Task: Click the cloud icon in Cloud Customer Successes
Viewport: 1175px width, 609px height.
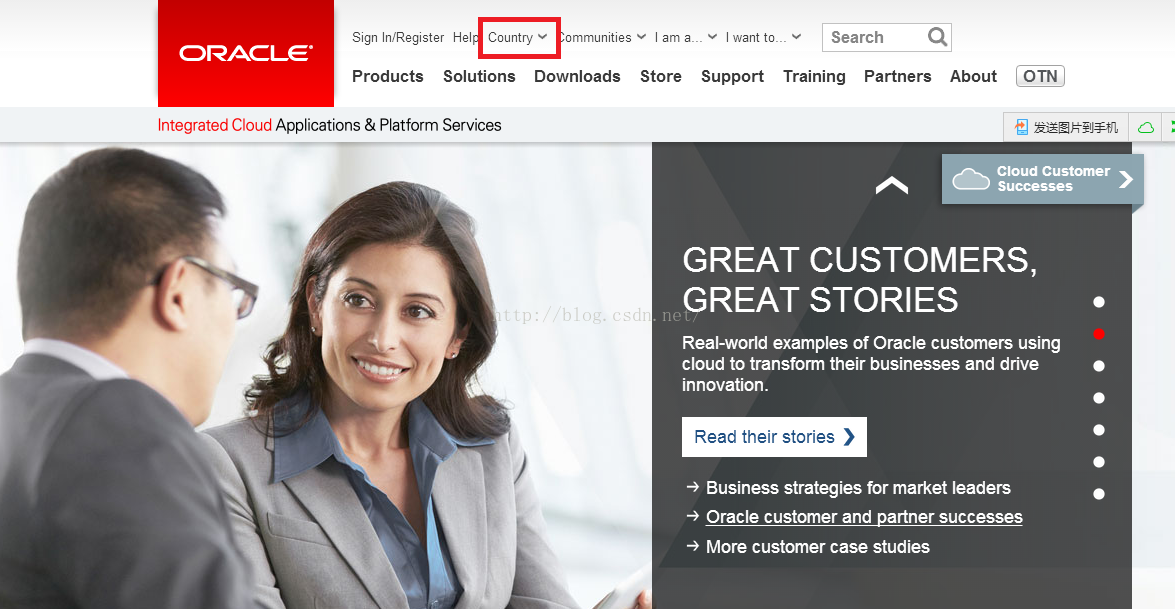Action: click(970, 179)
